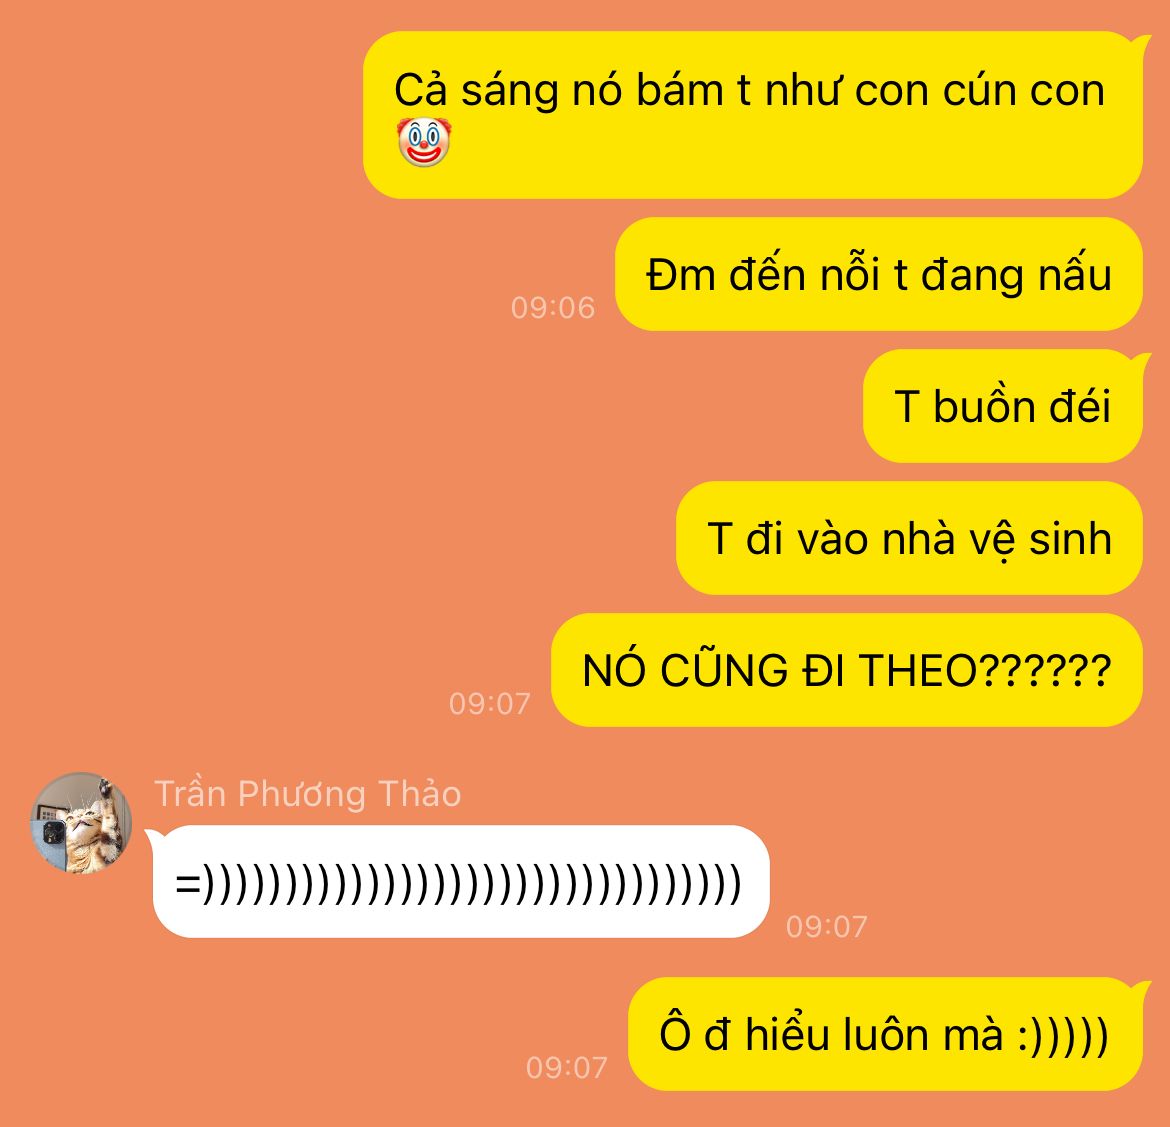The width and height of the screenshot is (1170, 1127).
Task: Tap the 09:07 timestamp beside the last message
Action: [566, 1067]
